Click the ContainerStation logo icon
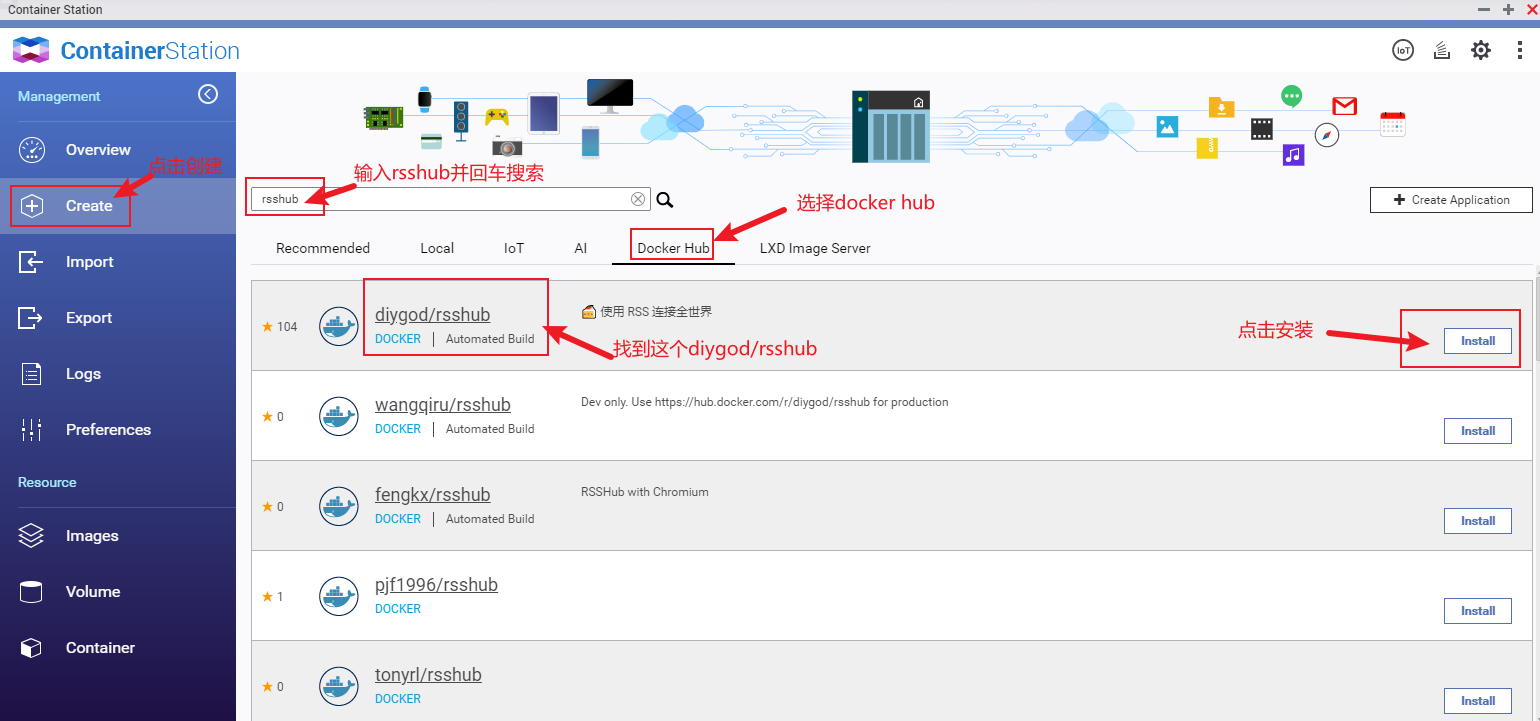The width and height of the screenshot is (1540, 721). (31, 50)
